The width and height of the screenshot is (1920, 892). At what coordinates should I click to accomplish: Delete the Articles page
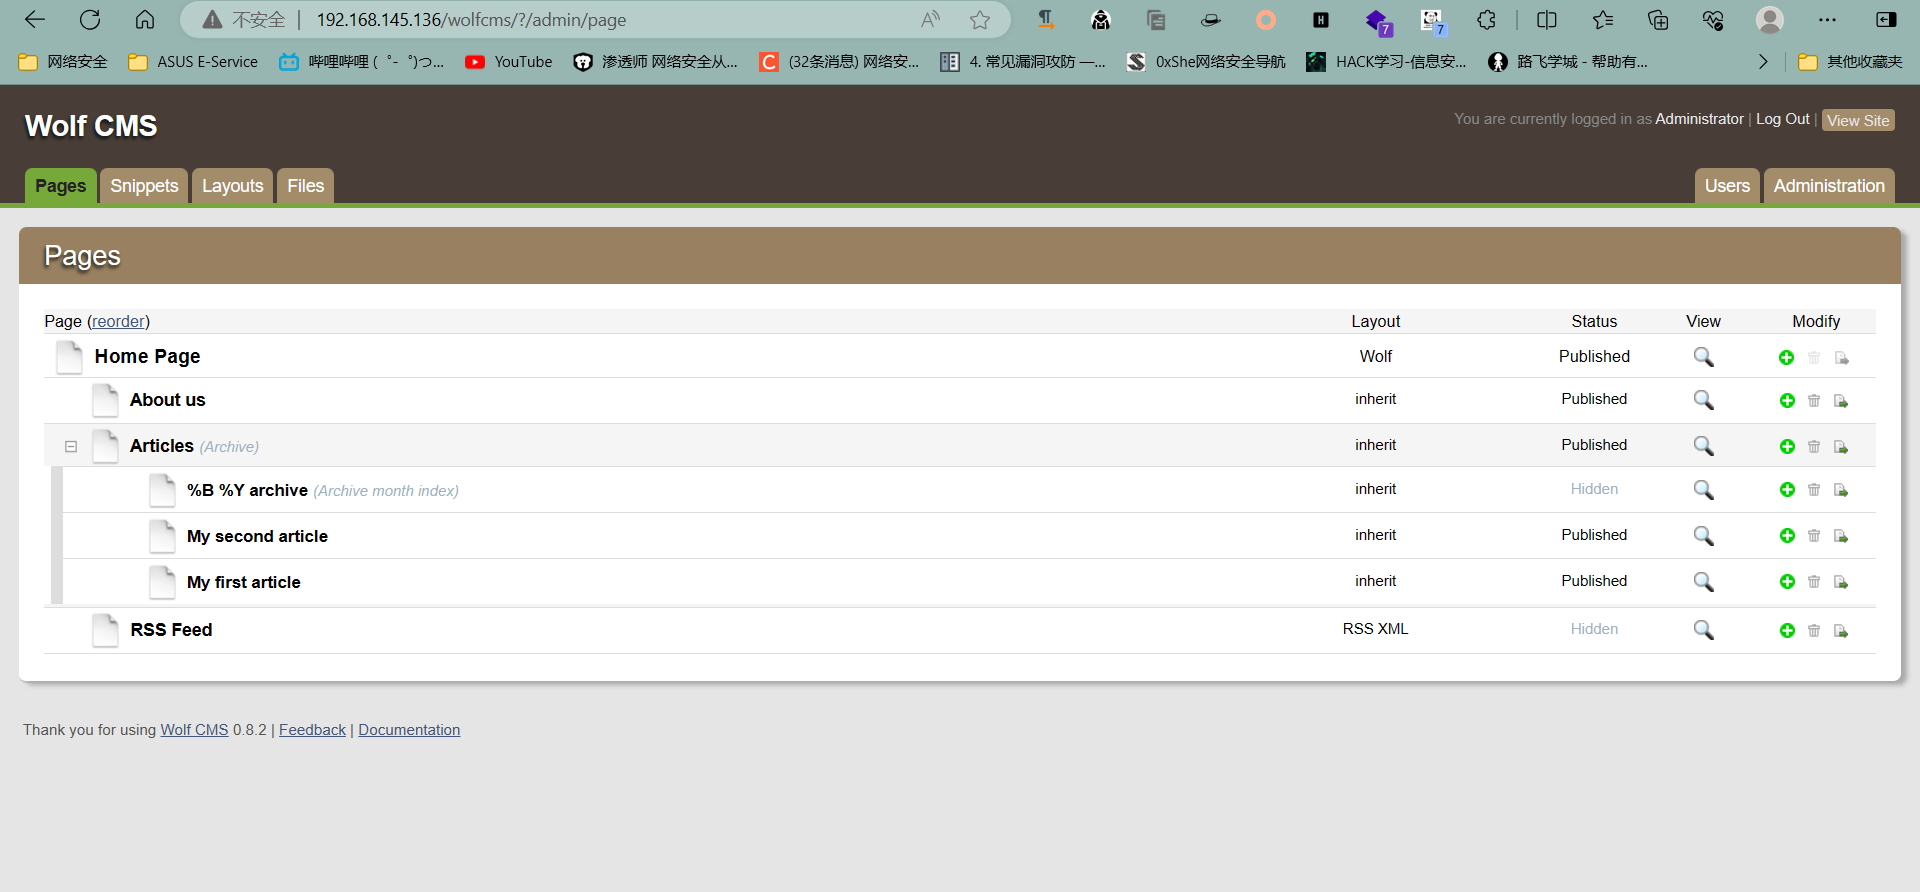(x=1814, y=447)
